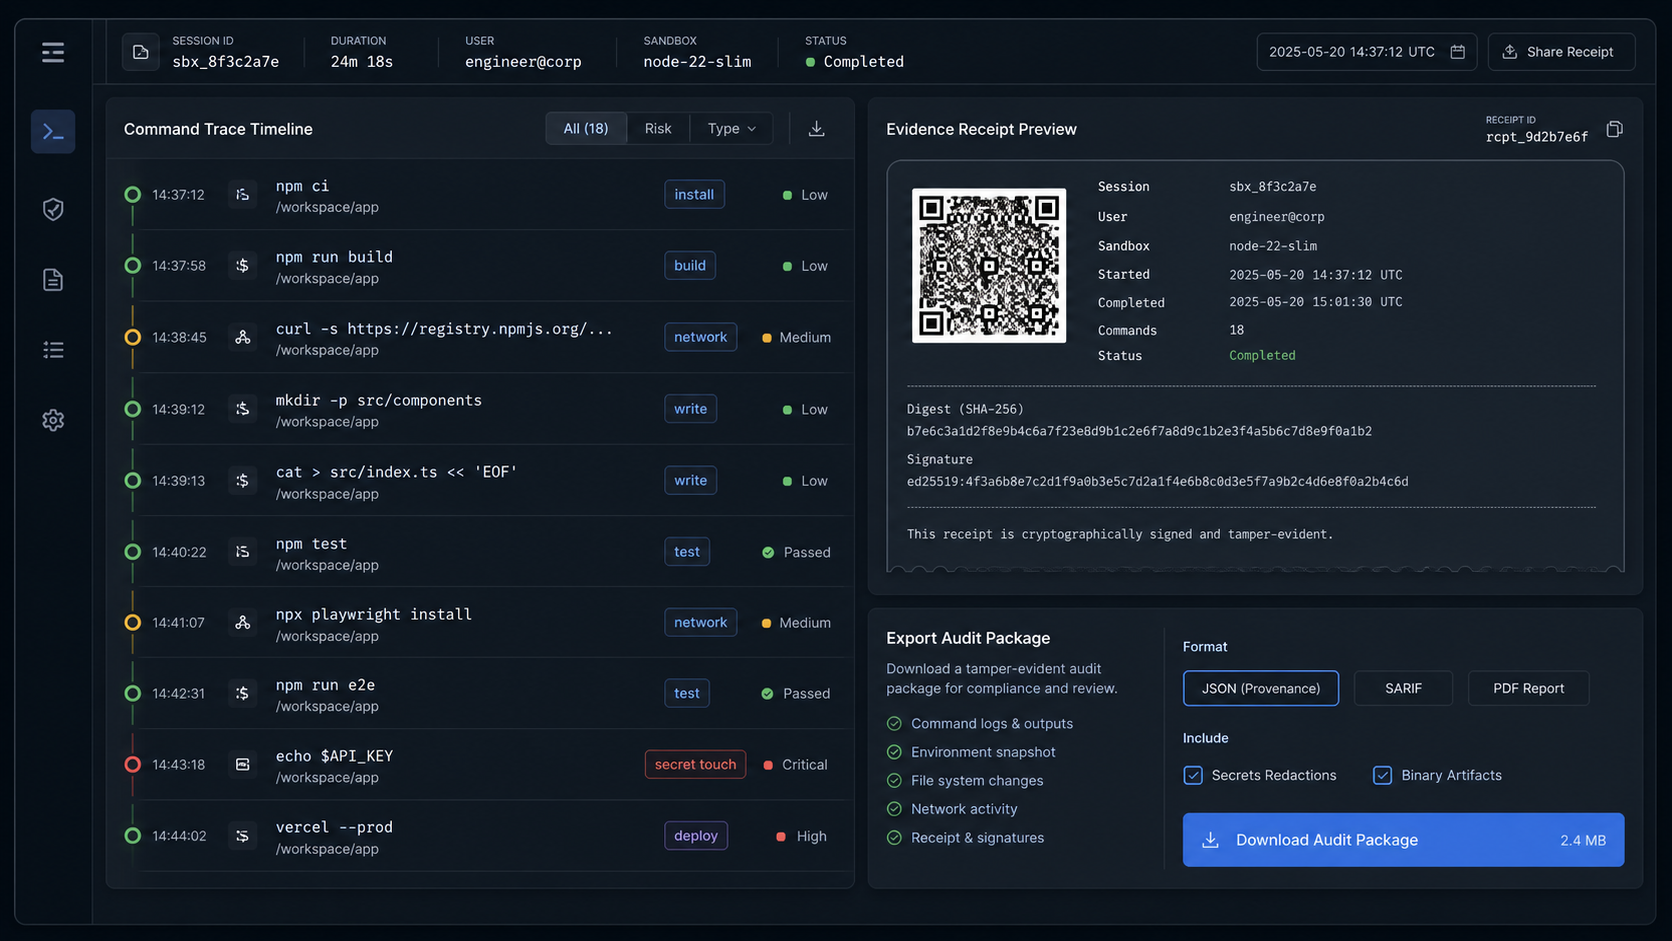Click the deploy tag on vercel --prod
The width and height of the screenshot is (1672, 941).
point(696,835)
